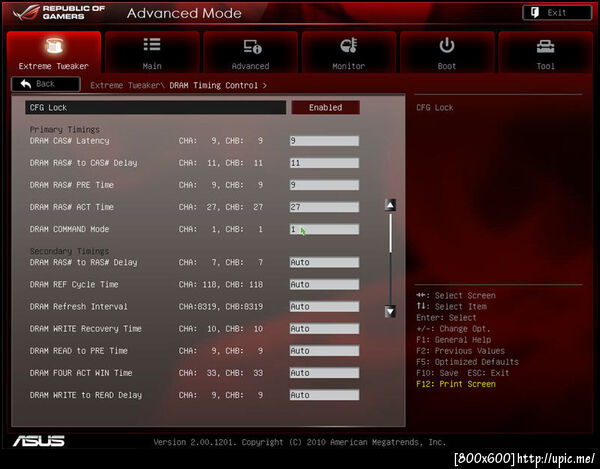Open the Extreme Tweaker tab icon
The width and height of the screenshot is (600, 469).
[54, 46]
